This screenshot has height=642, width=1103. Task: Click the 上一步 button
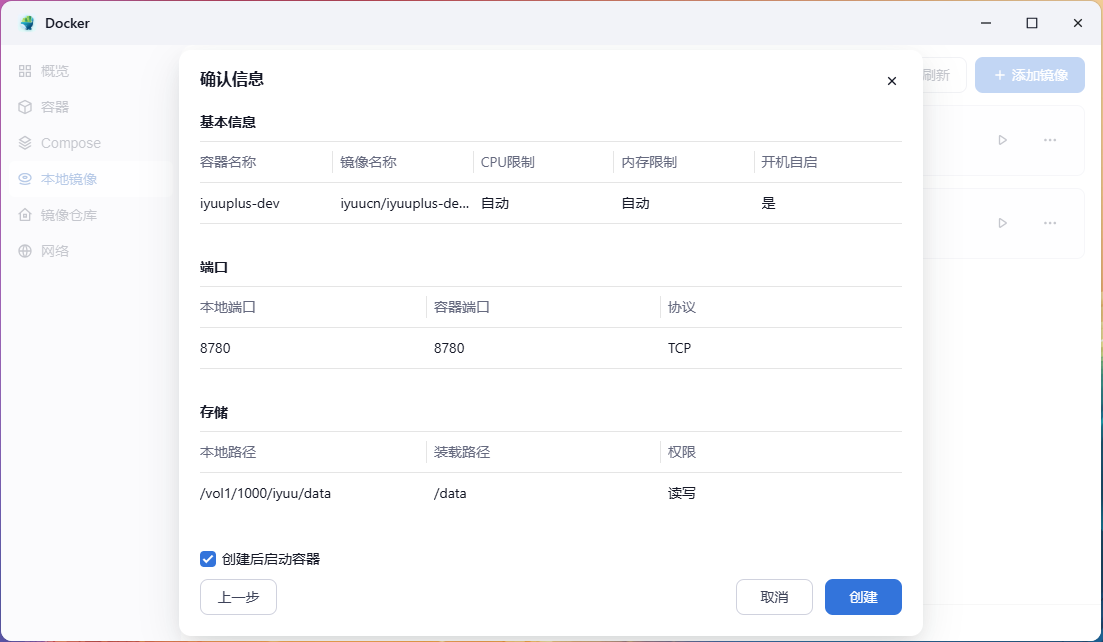click(238, 597)
